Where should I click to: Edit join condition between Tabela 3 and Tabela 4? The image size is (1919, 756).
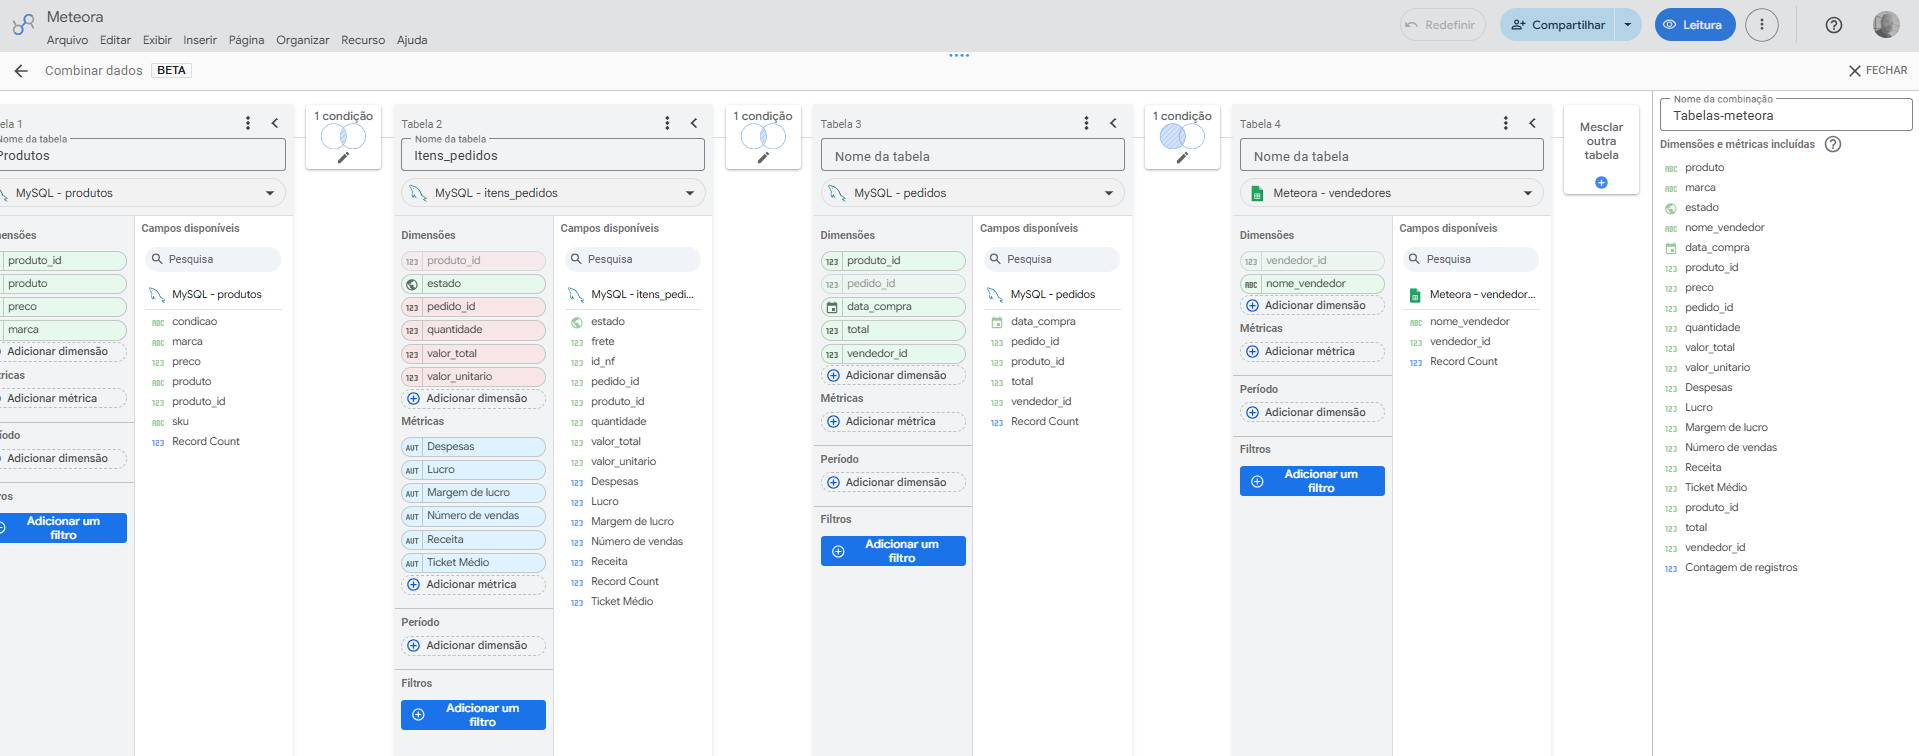click(x=1182, y=157)
